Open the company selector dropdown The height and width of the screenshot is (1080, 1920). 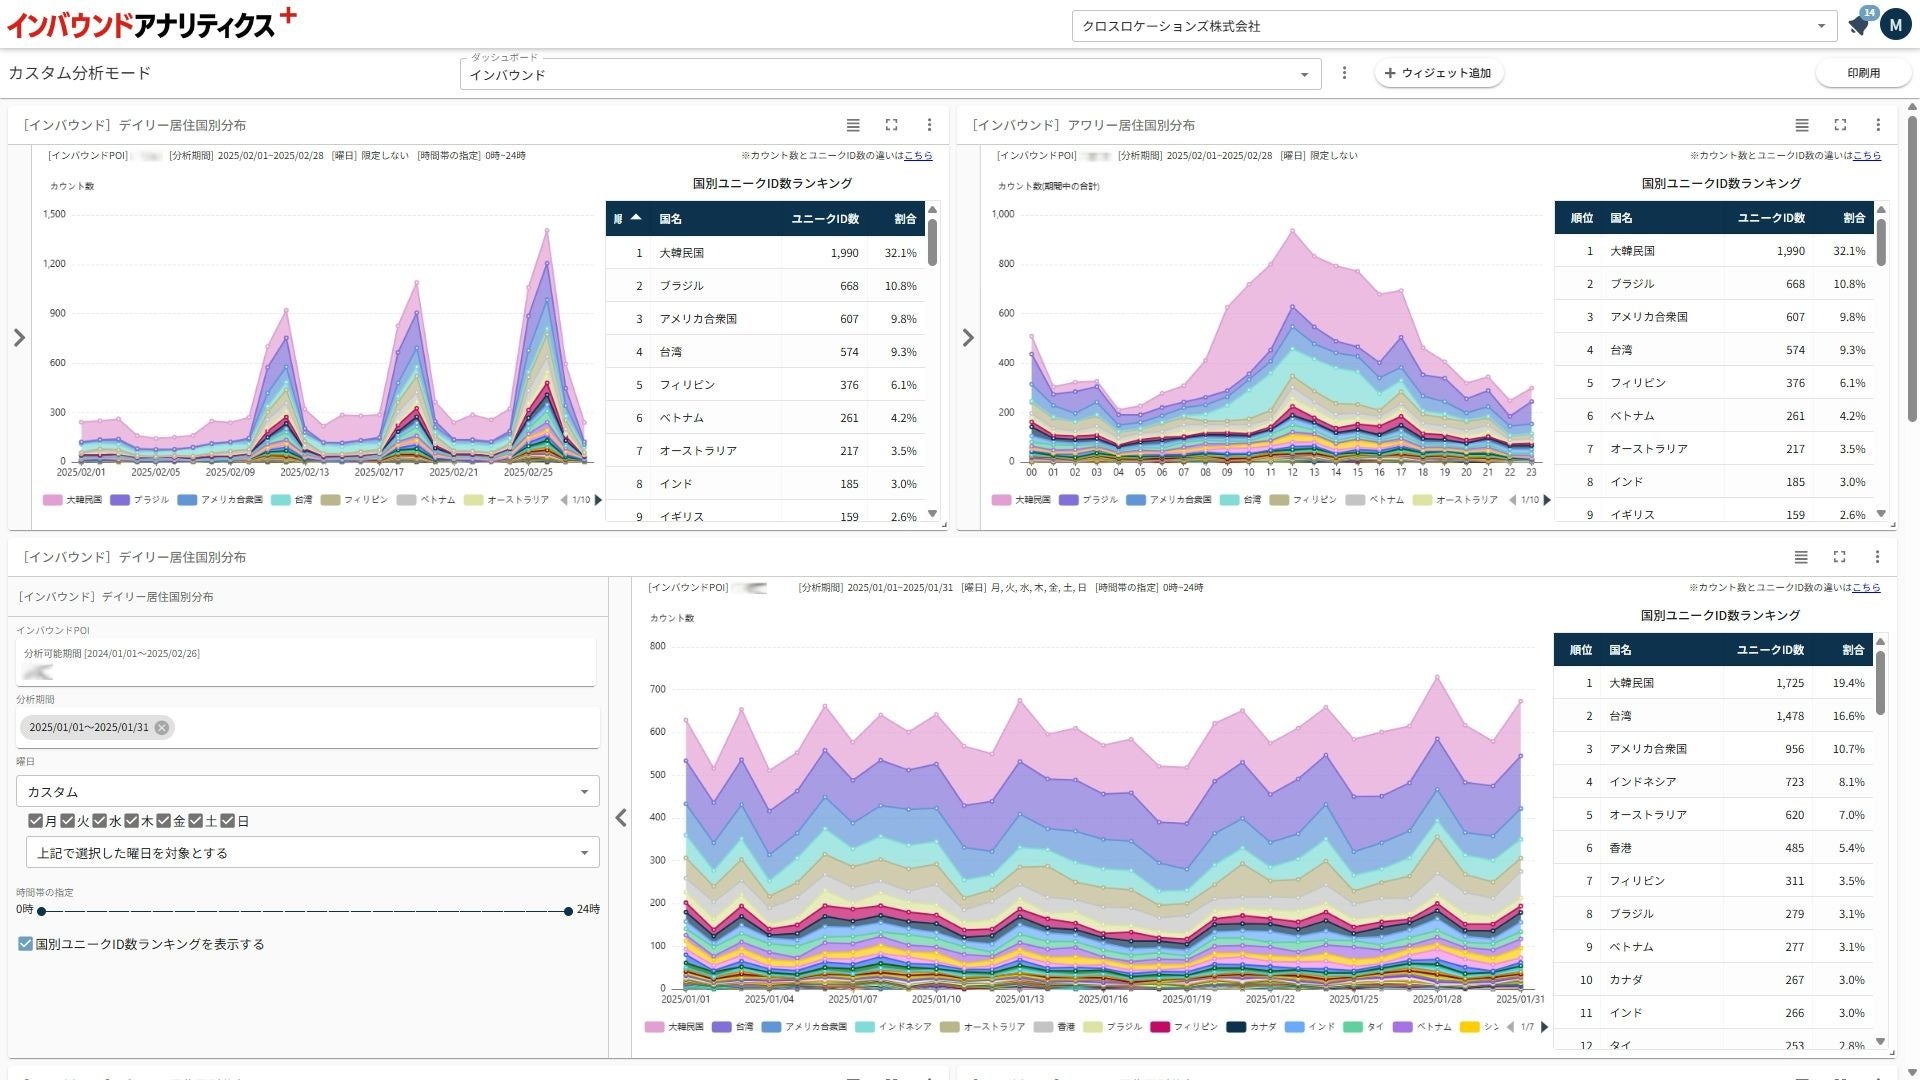coord(1453,26)
